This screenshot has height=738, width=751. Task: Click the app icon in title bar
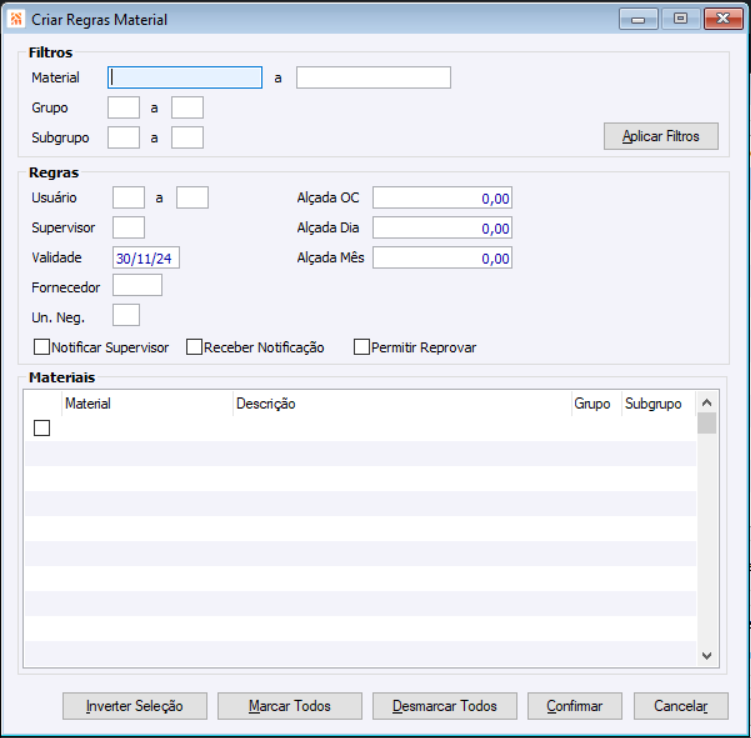coord(16,19)
